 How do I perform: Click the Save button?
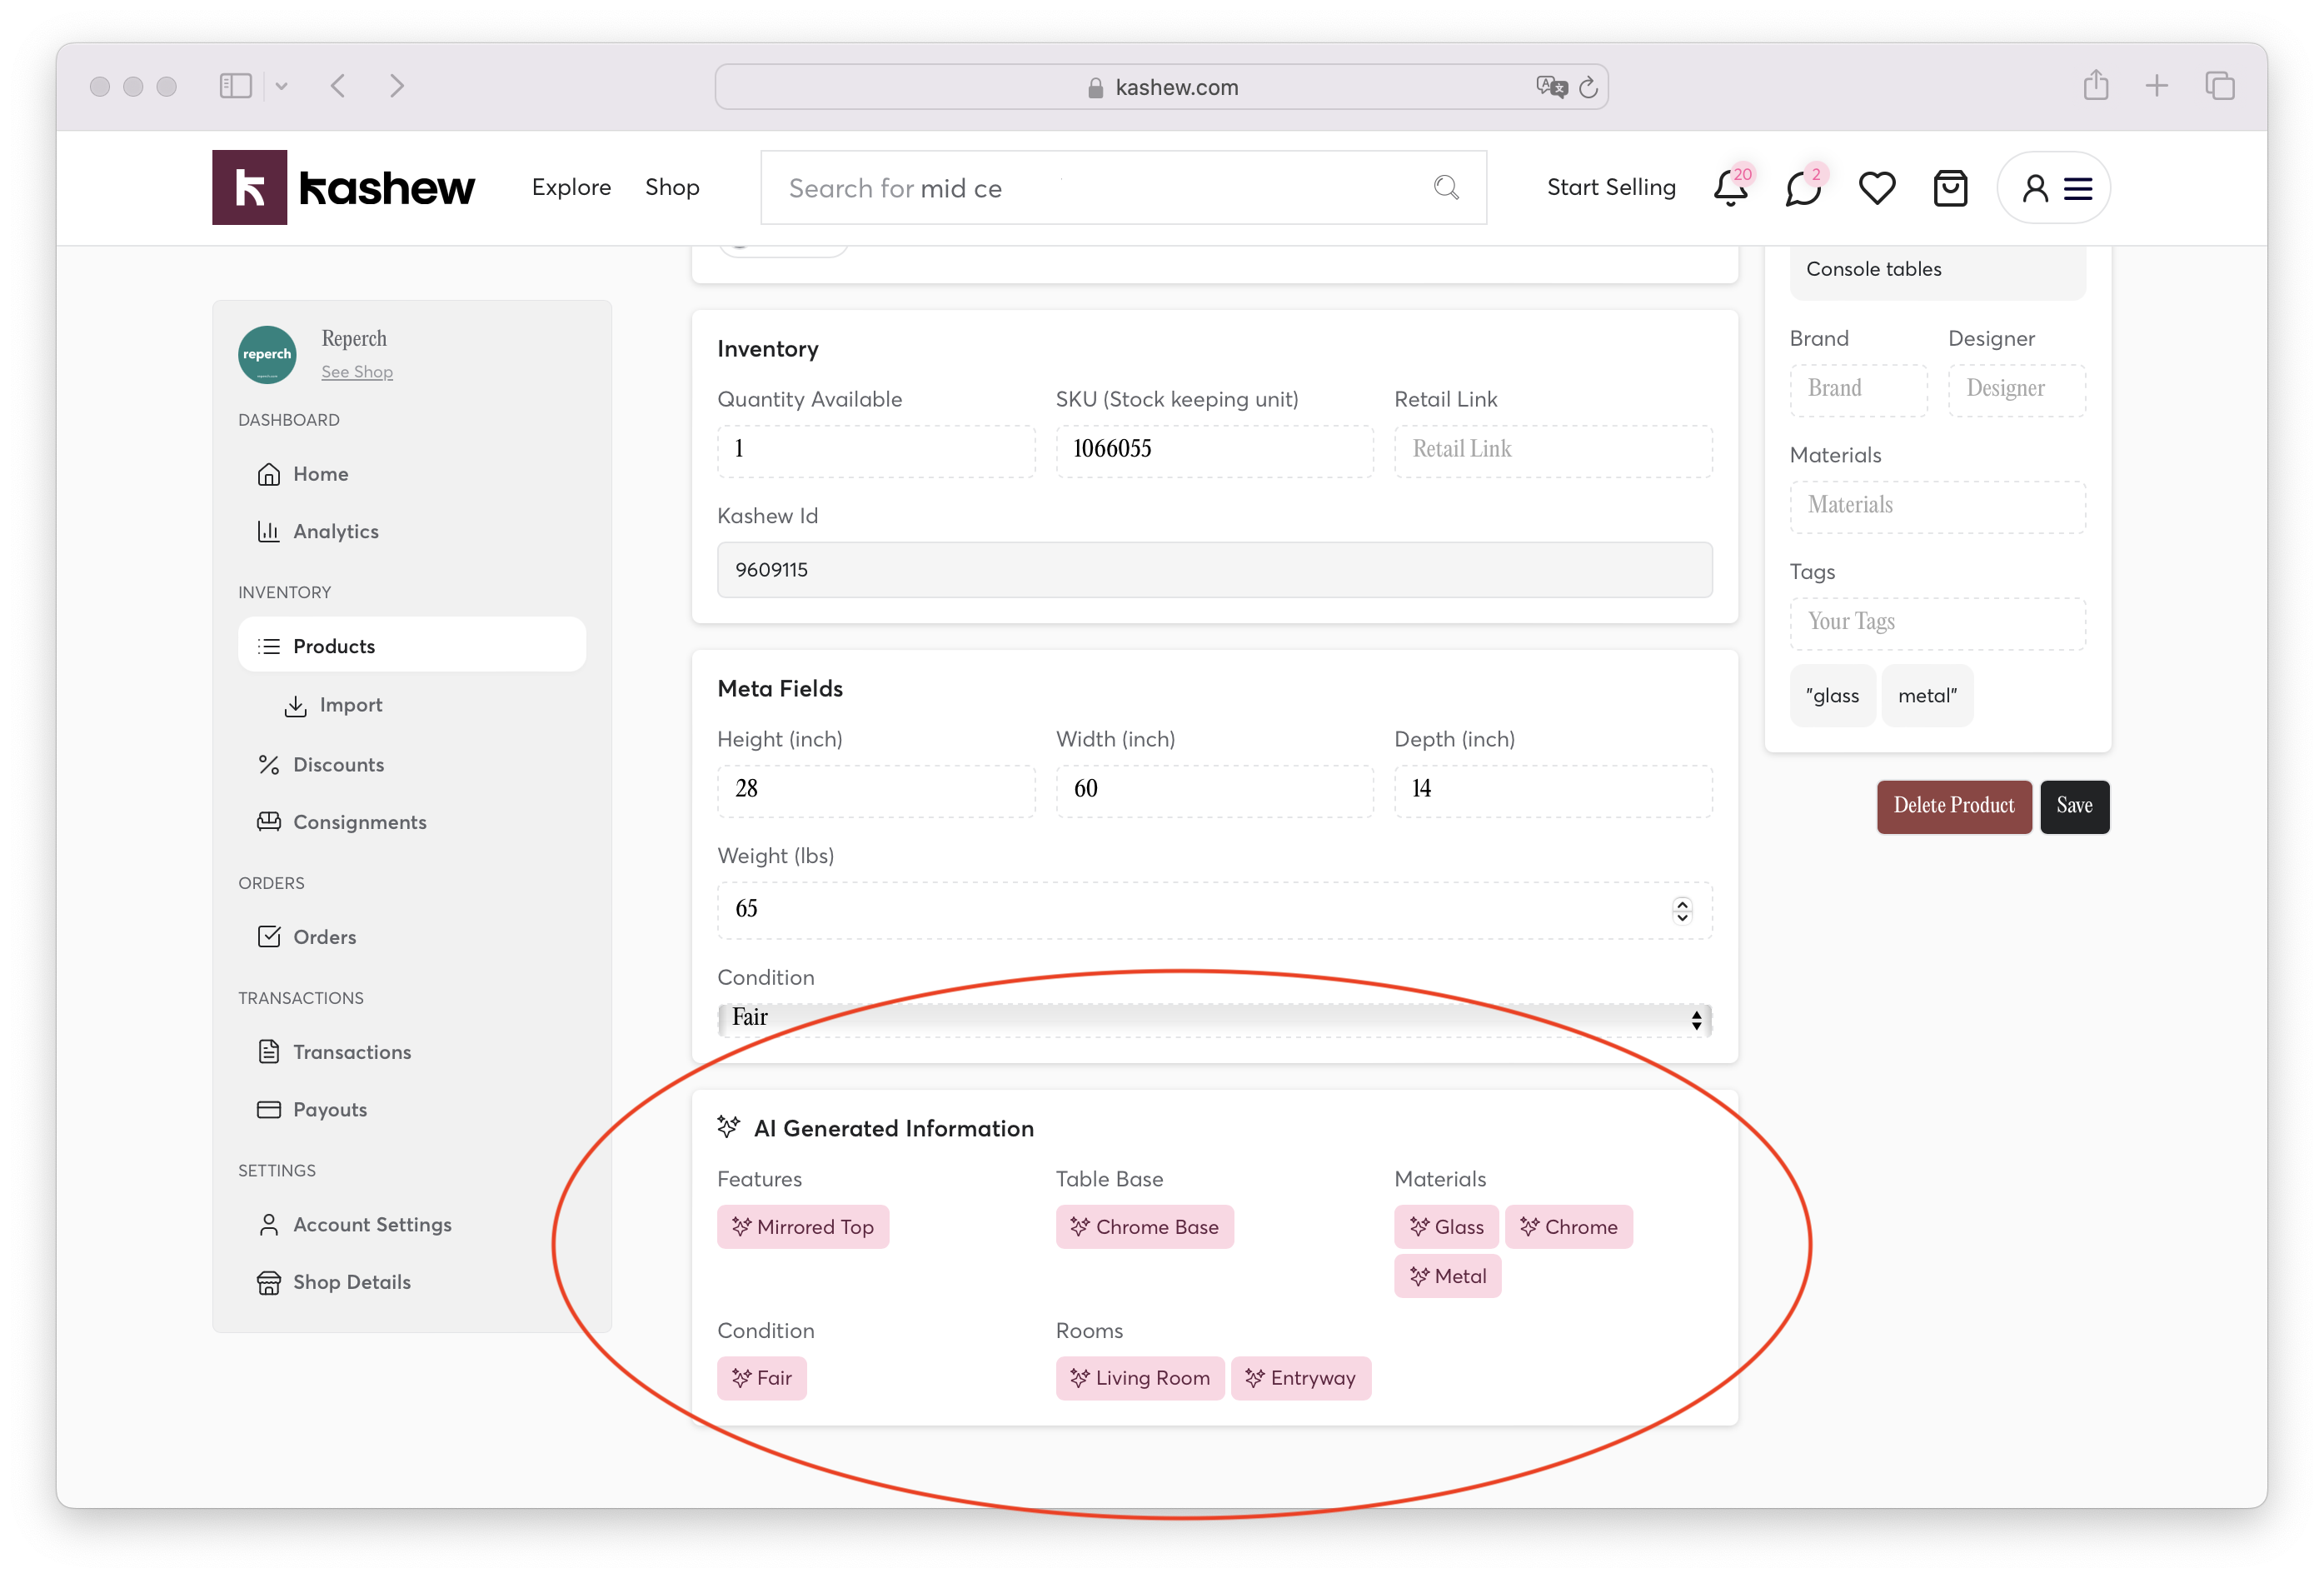coord(2074,806)
